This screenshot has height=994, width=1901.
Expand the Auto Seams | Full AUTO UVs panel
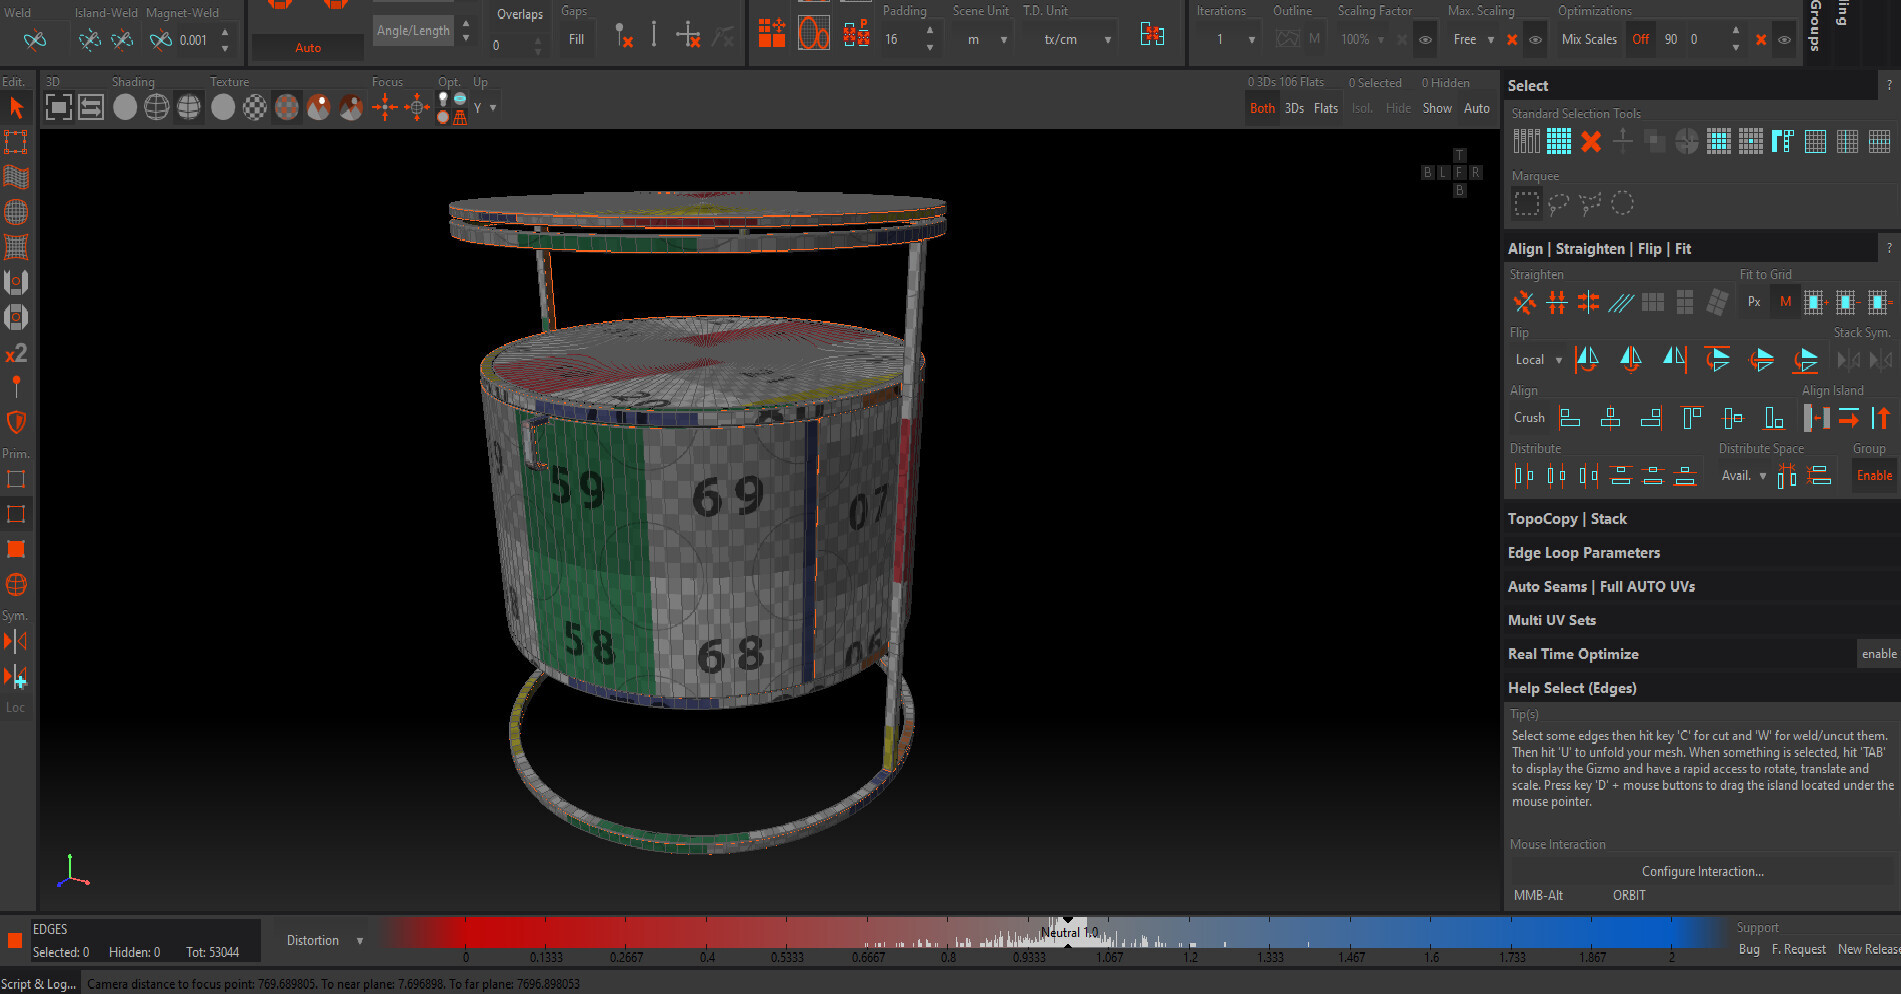[1601, 587]
